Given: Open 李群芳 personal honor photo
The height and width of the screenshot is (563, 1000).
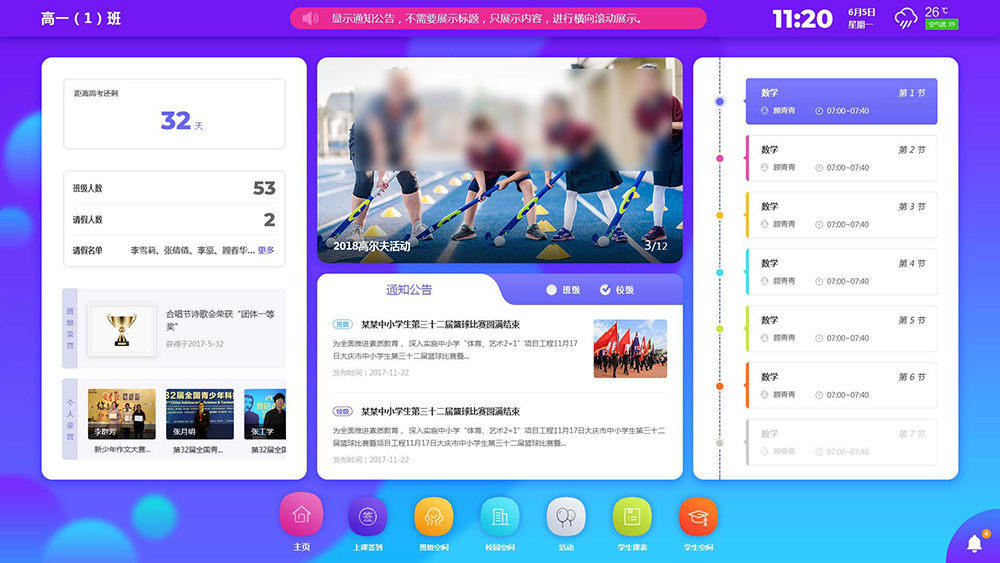Looking at the screenshot, I should pos(122,414).
